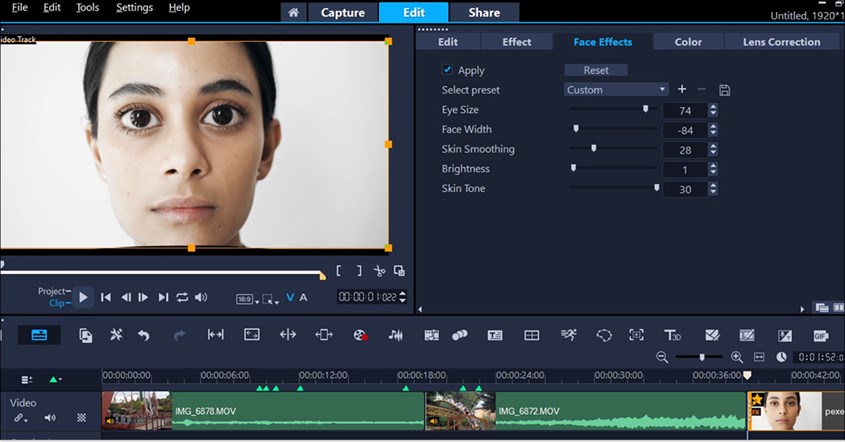The image size is (845, 442).
Task: Play the preview
Action: [x=83, y=297]
